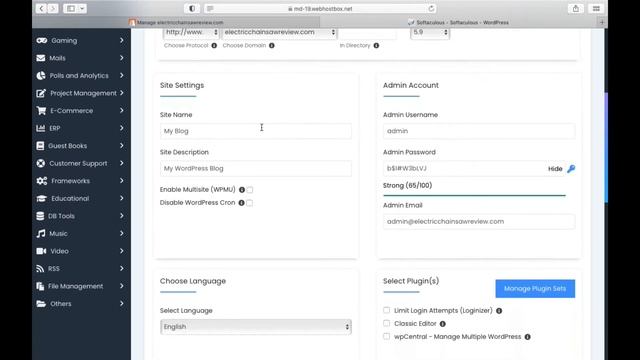Click the RSS feed icon

click(x=40, y=269)
